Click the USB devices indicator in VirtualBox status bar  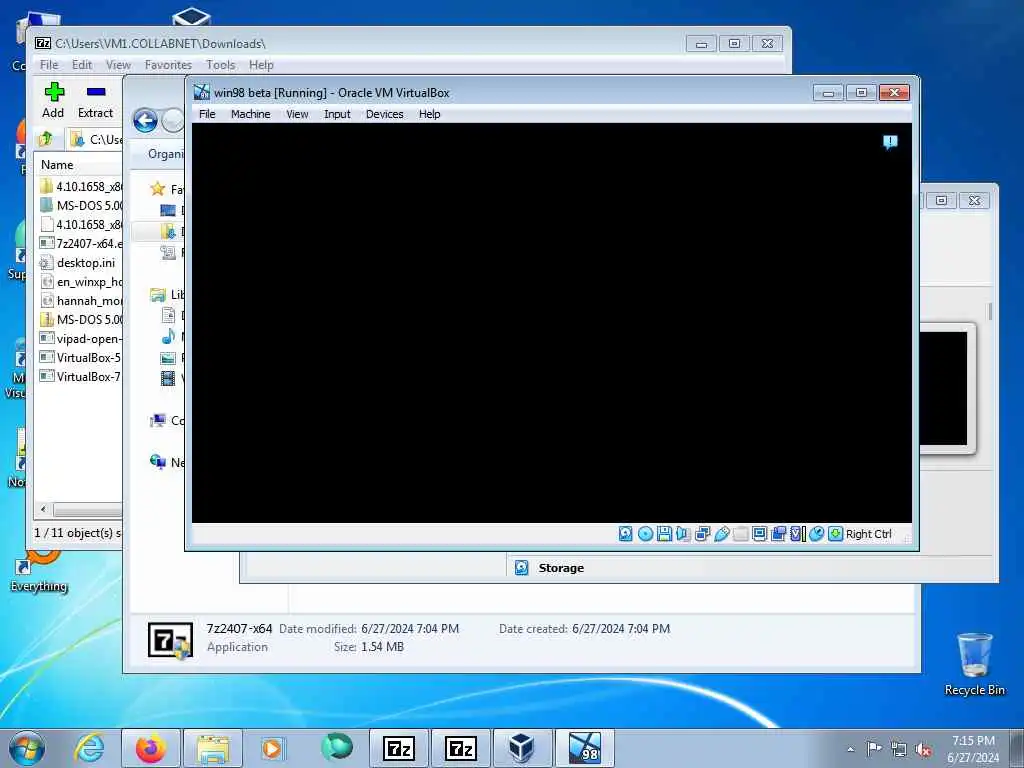pos(722,534)
